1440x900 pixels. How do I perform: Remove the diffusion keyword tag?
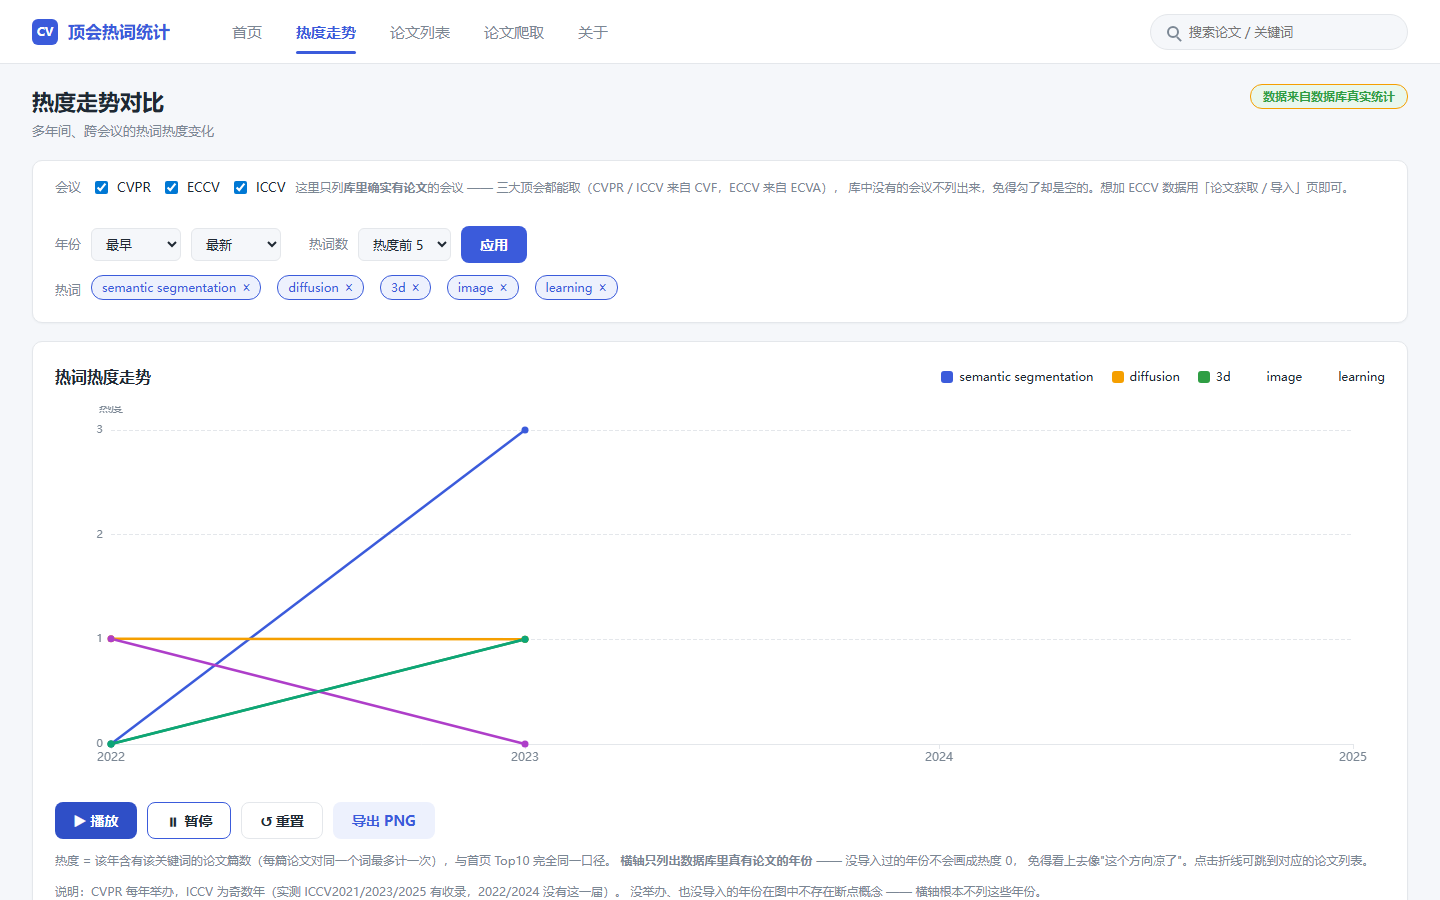tap(349, 288)
